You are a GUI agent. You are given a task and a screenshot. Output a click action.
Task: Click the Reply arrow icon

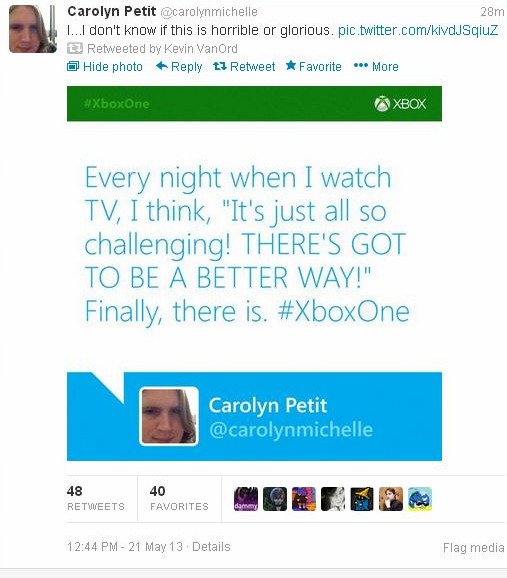[162, 66]
